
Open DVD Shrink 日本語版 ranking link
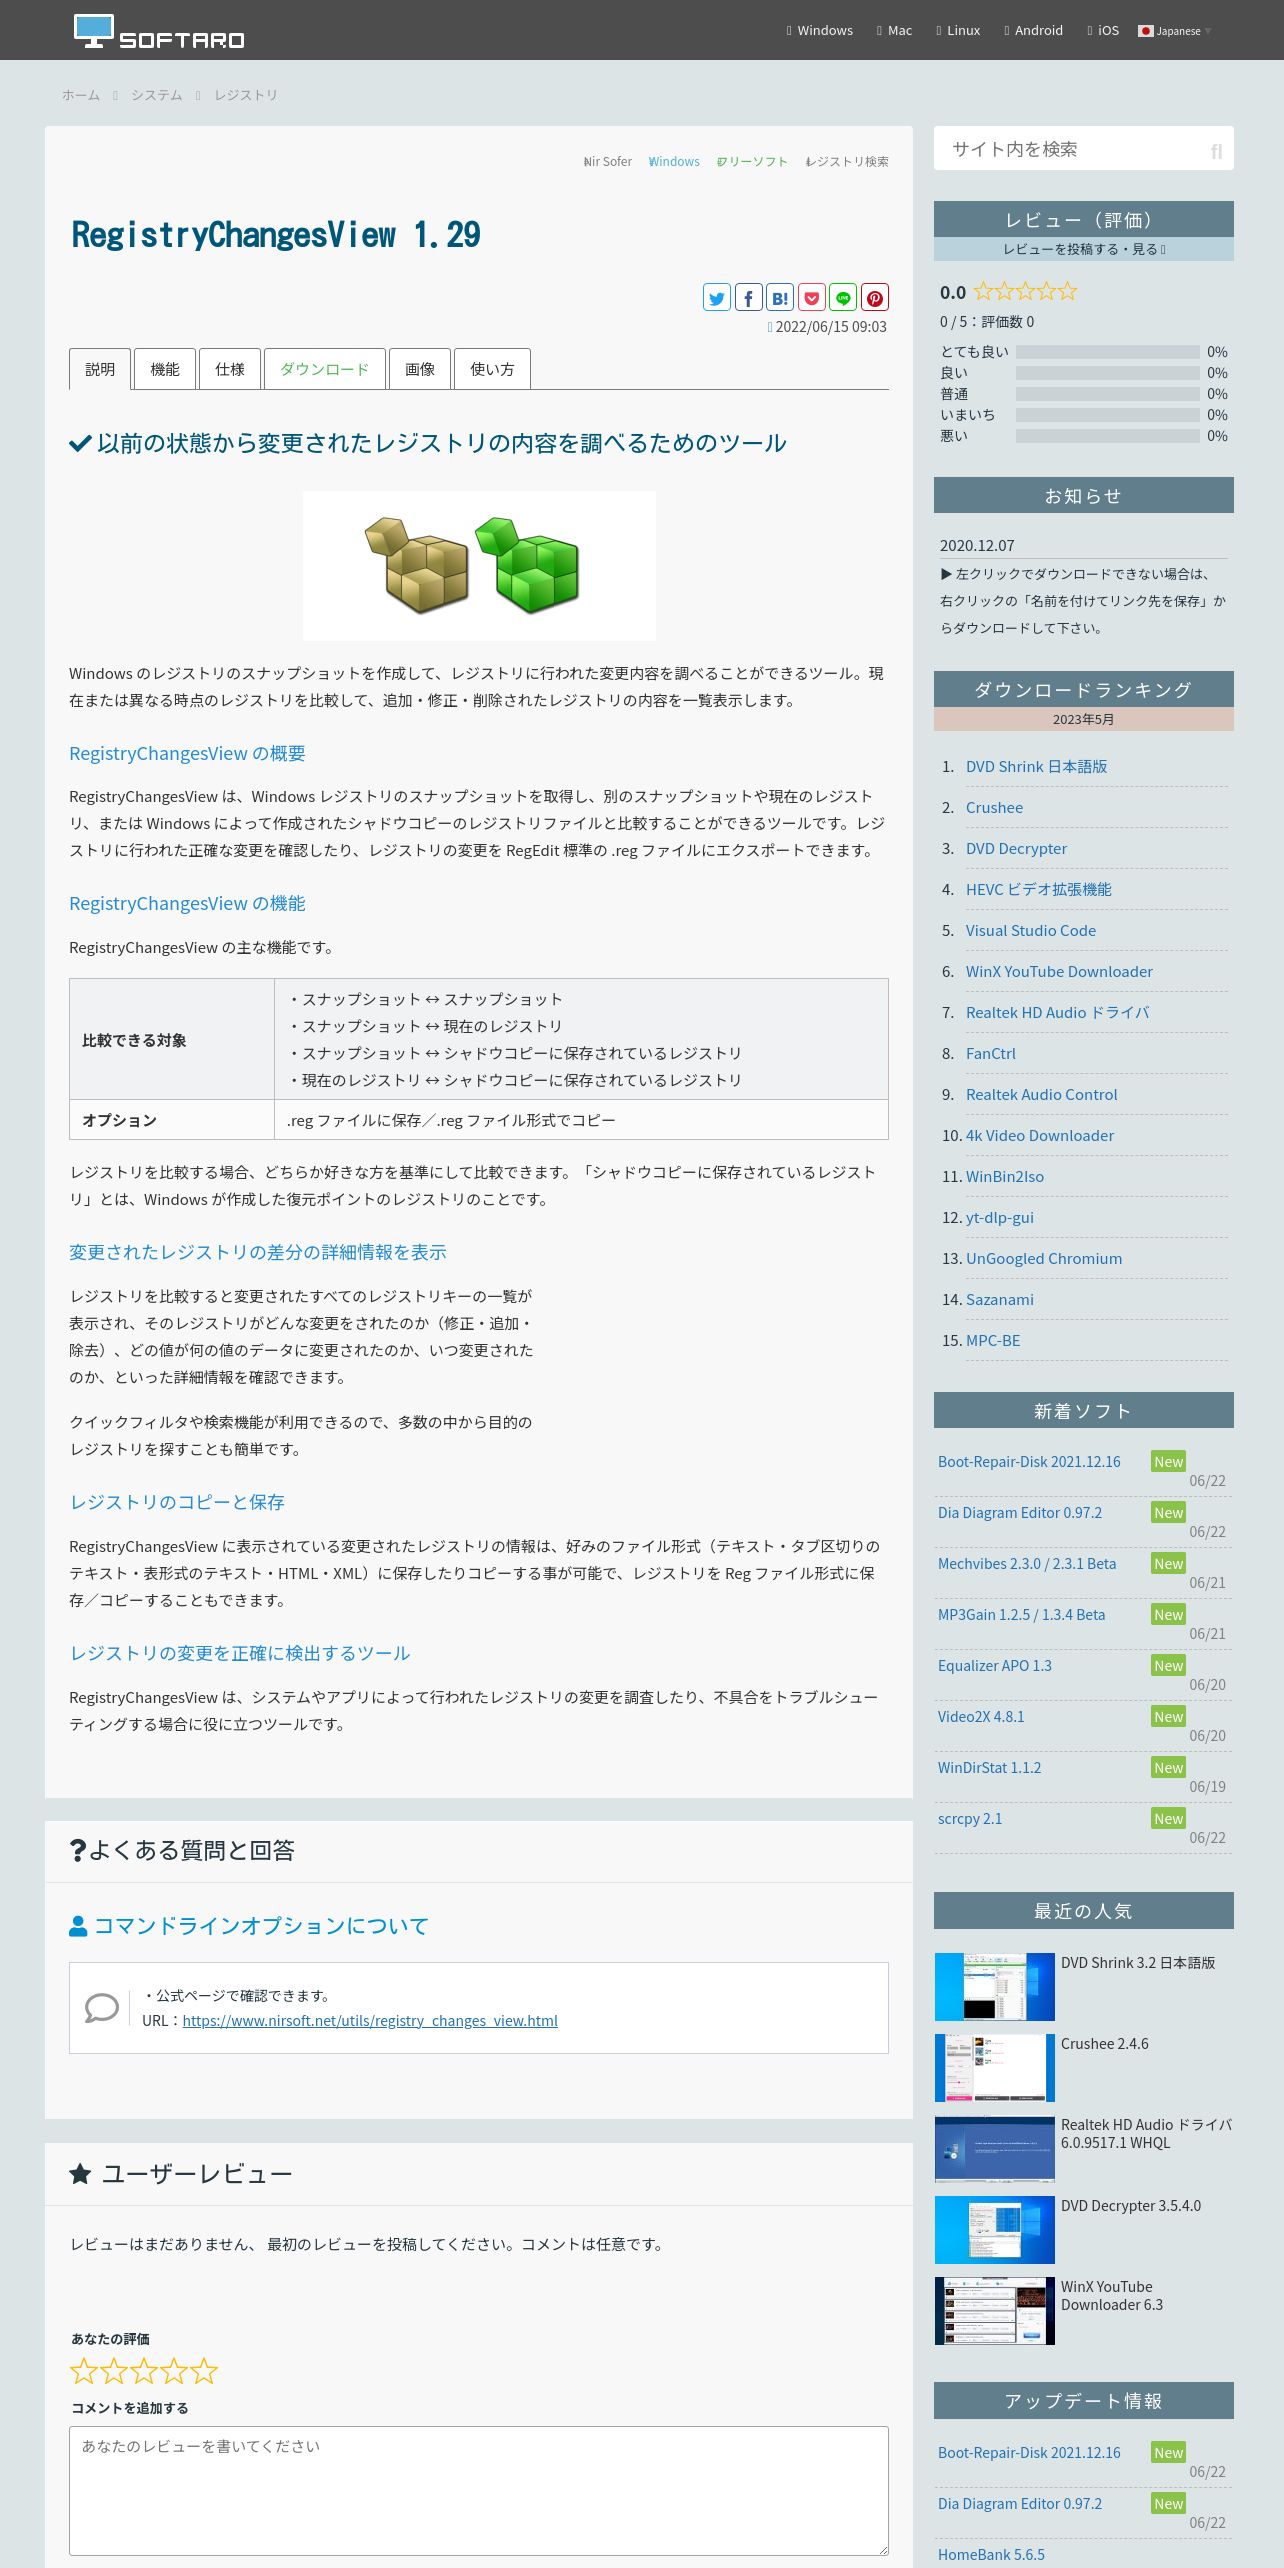point(1036,766)
